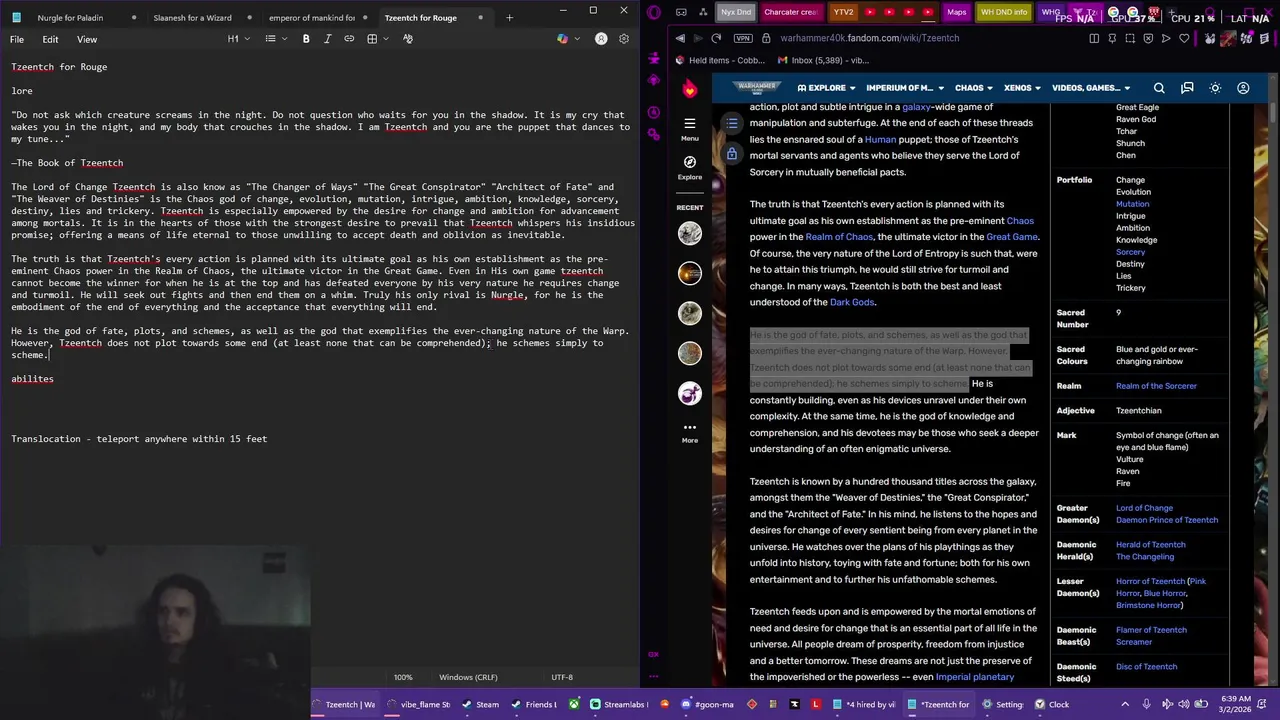Screen dimensions: 1280x720
Task: Expand the Copilot dropdown arrow in Notepad
Action: click(576, 39)
